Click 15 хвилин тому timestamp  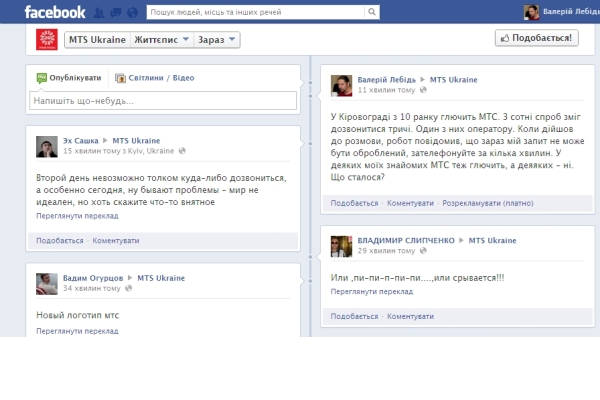click(x=91, y=151)
